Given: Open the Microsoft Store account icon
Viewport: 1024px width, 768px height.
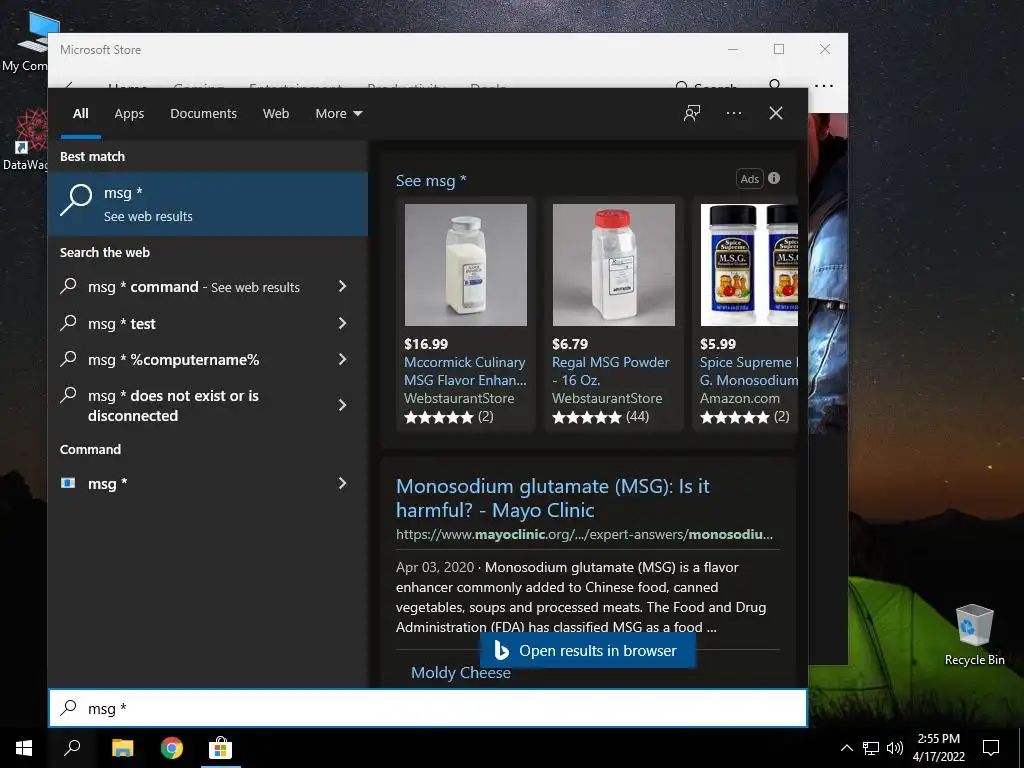Looking at the screenshot, I should click(x=775, y=86).
